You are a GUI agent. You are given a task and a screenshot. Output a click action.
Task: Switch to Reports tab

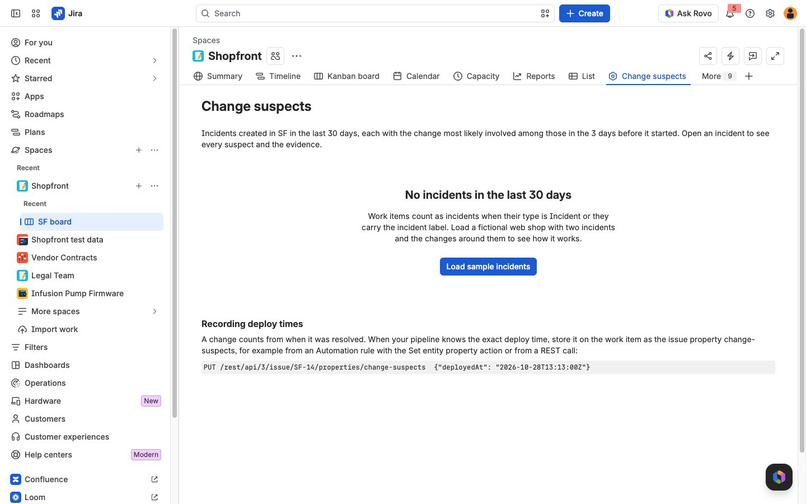click(x=534, y=76)
